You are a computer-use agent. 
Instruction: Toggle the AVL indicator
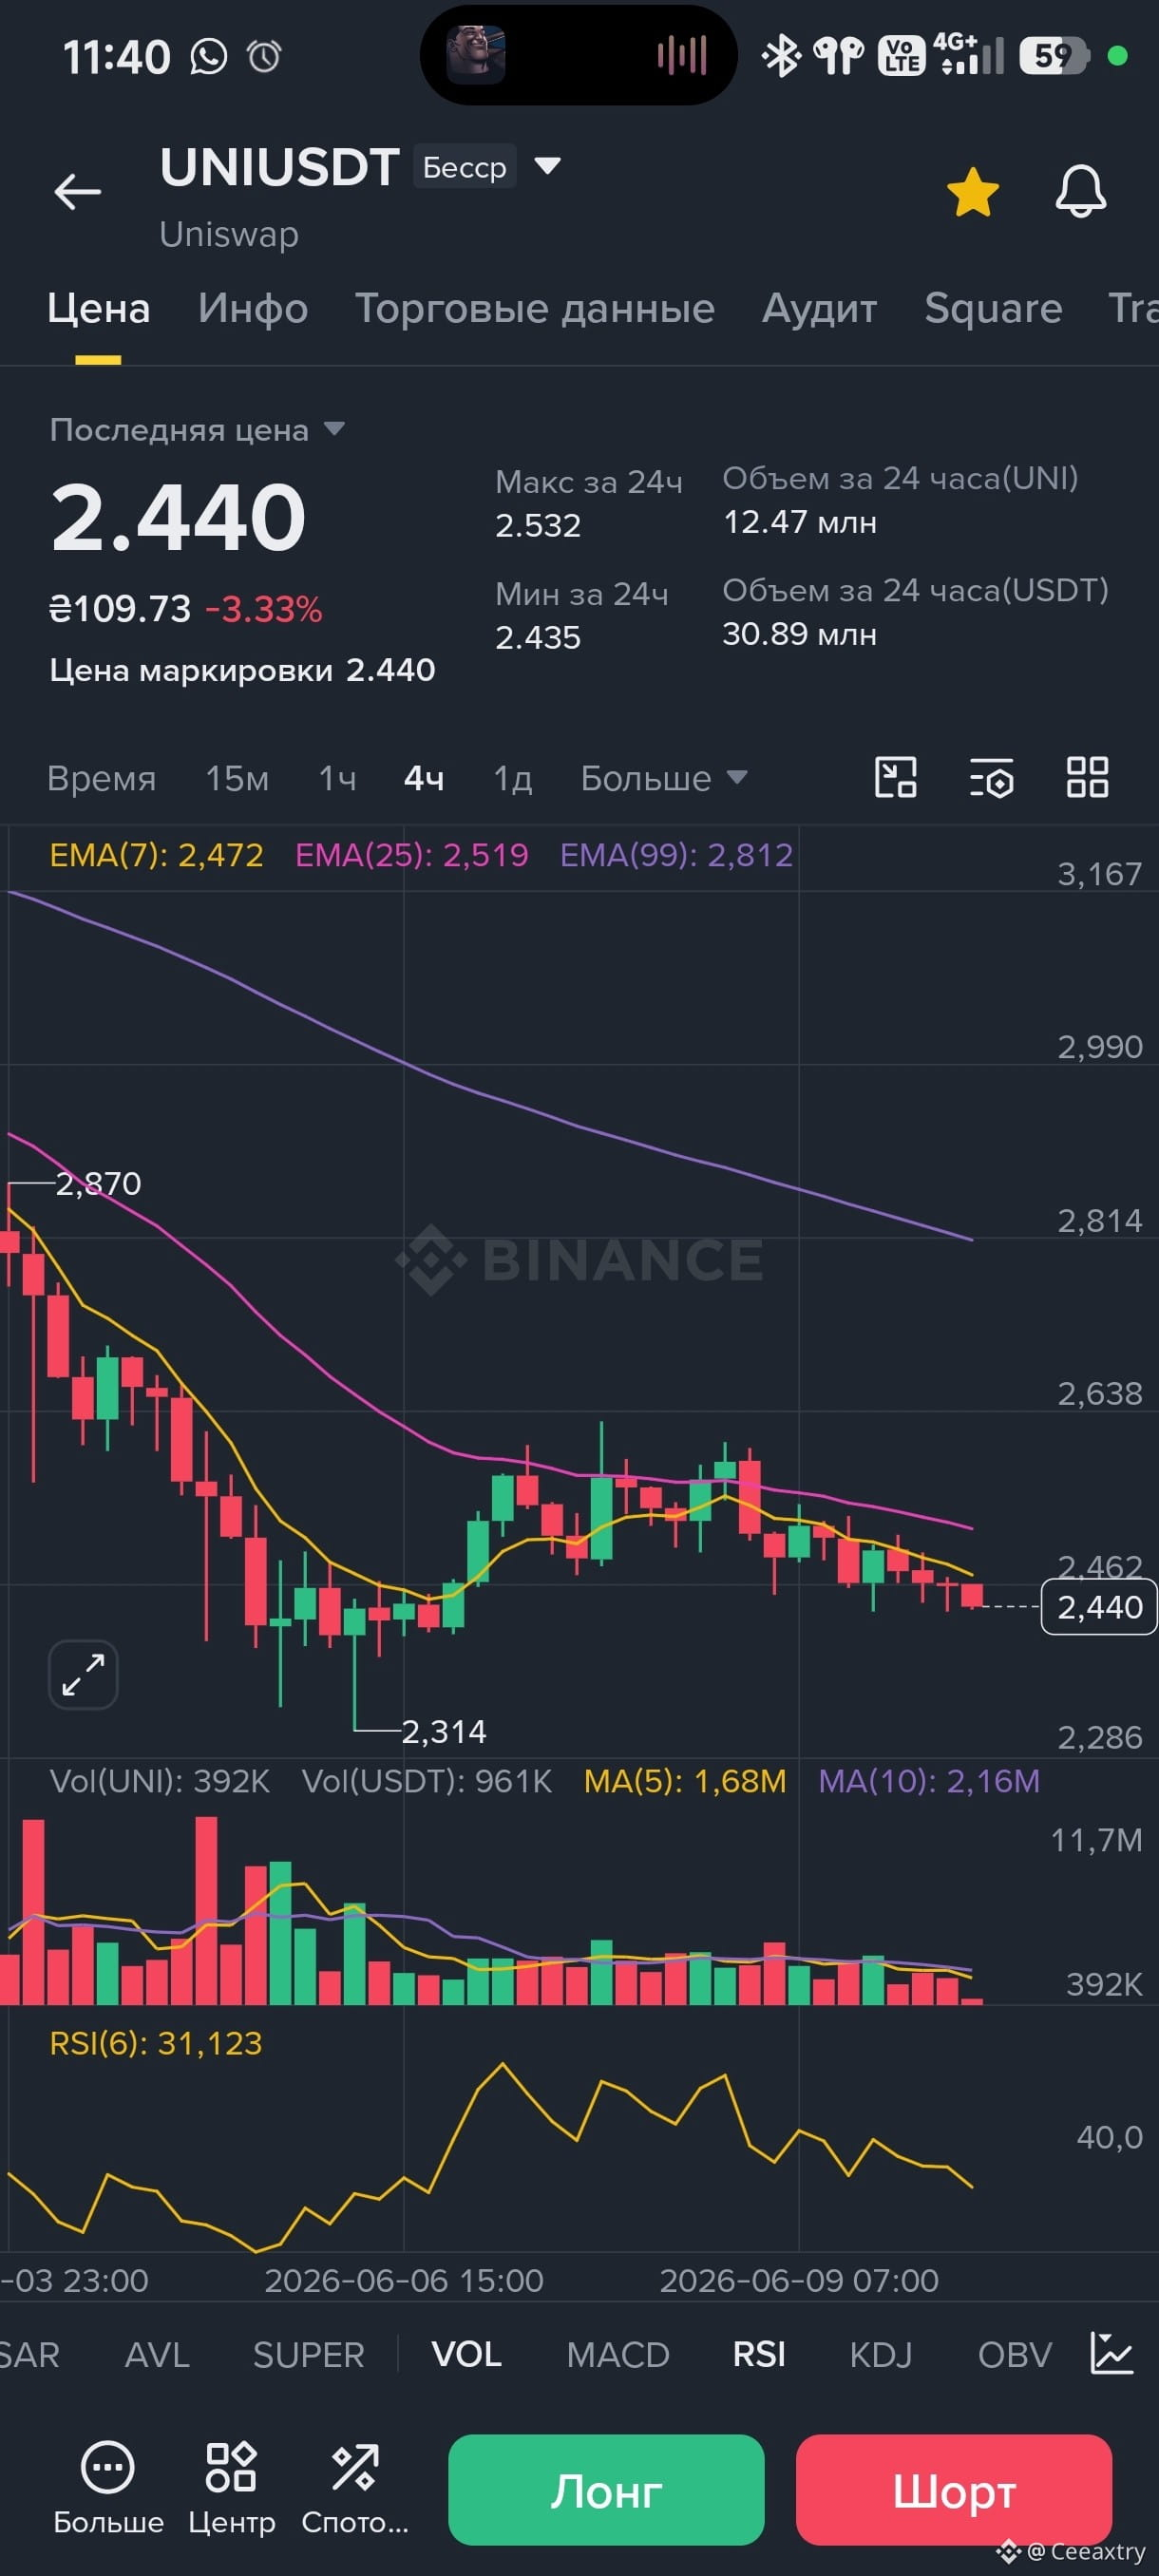[157, 2354]
